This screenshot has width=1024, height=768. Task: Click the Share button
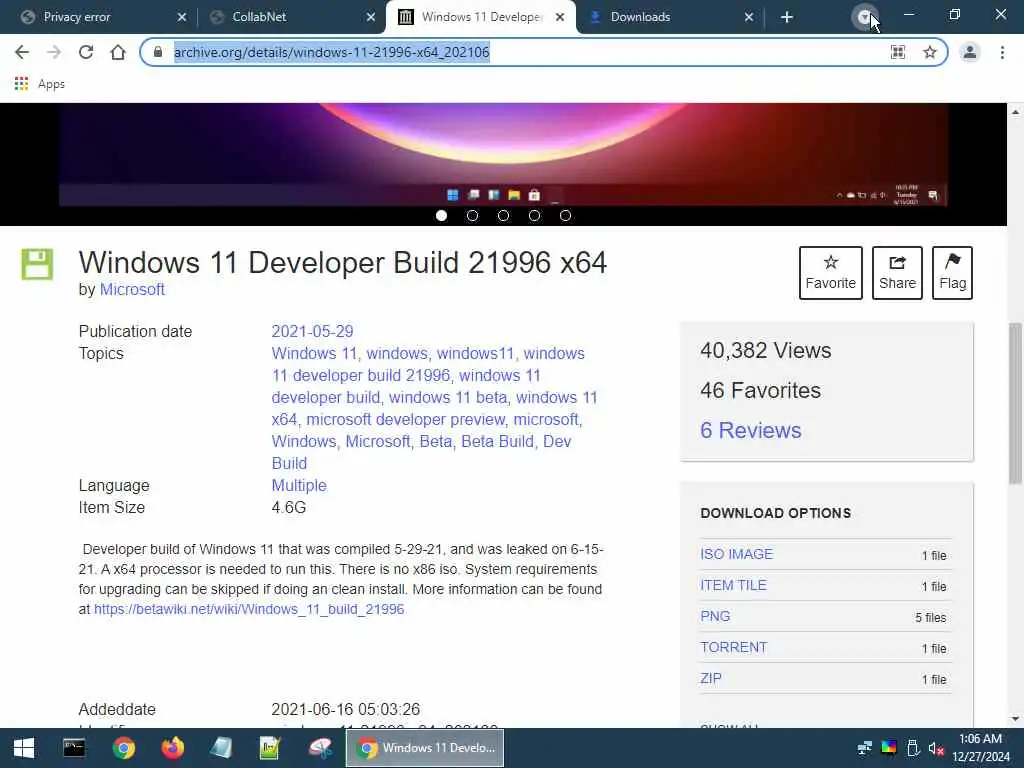[x=897, y=272]
